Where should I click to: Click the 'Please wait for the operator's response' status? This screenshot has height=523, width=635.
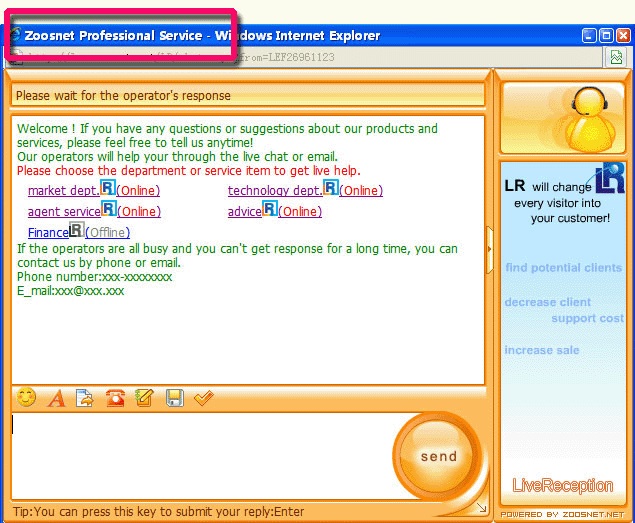(123, 96)
